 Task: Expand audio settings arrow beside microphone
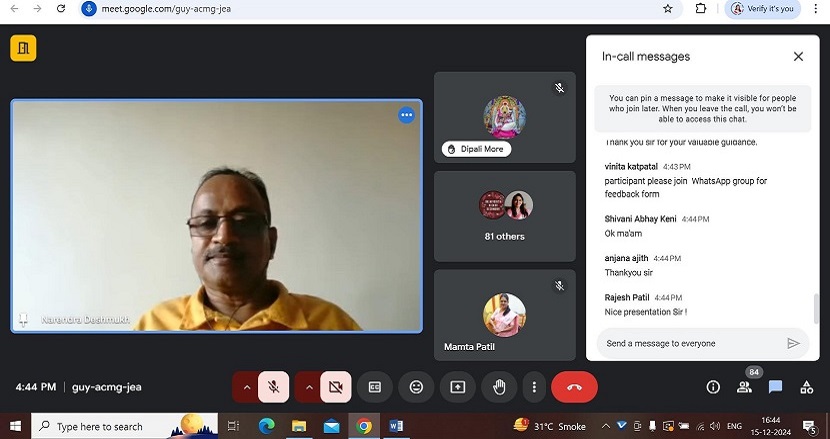point(246,387)
